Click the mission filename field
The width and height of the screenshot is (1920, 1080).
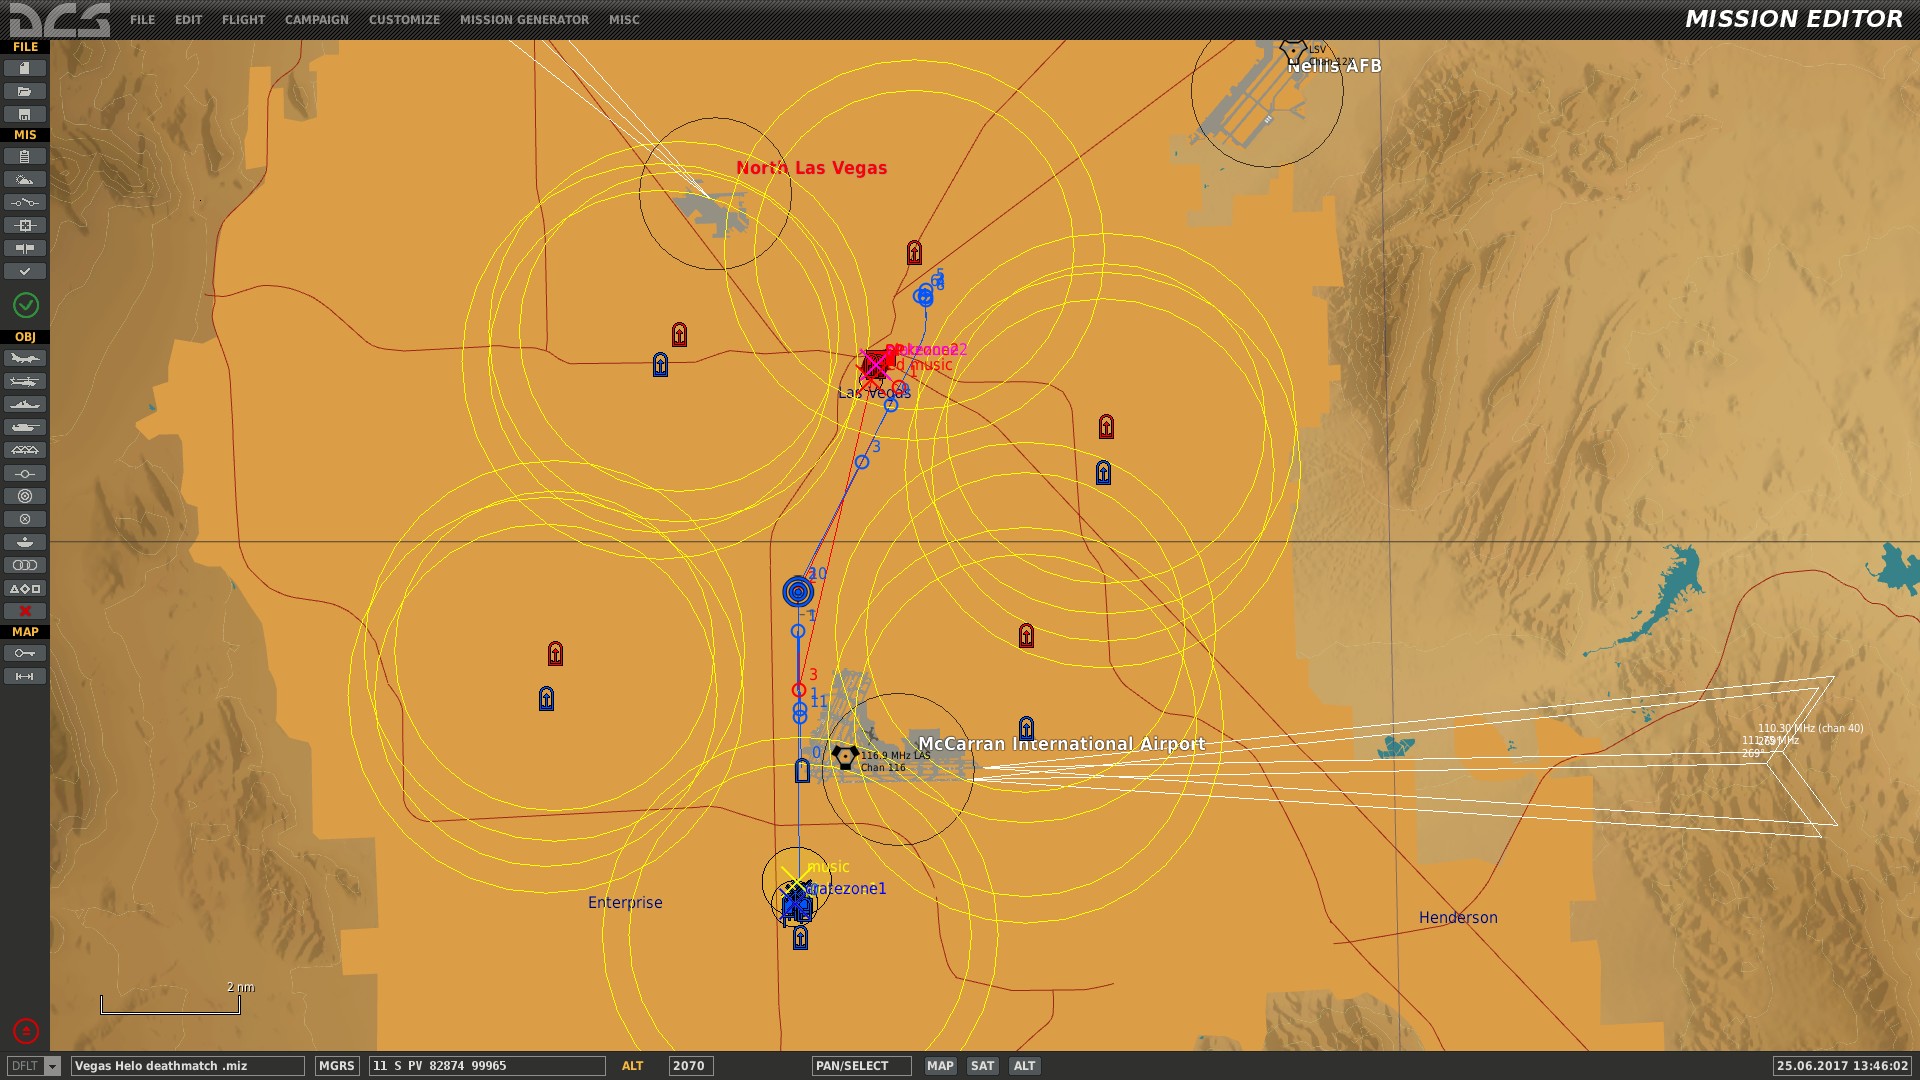point(187,1066)
